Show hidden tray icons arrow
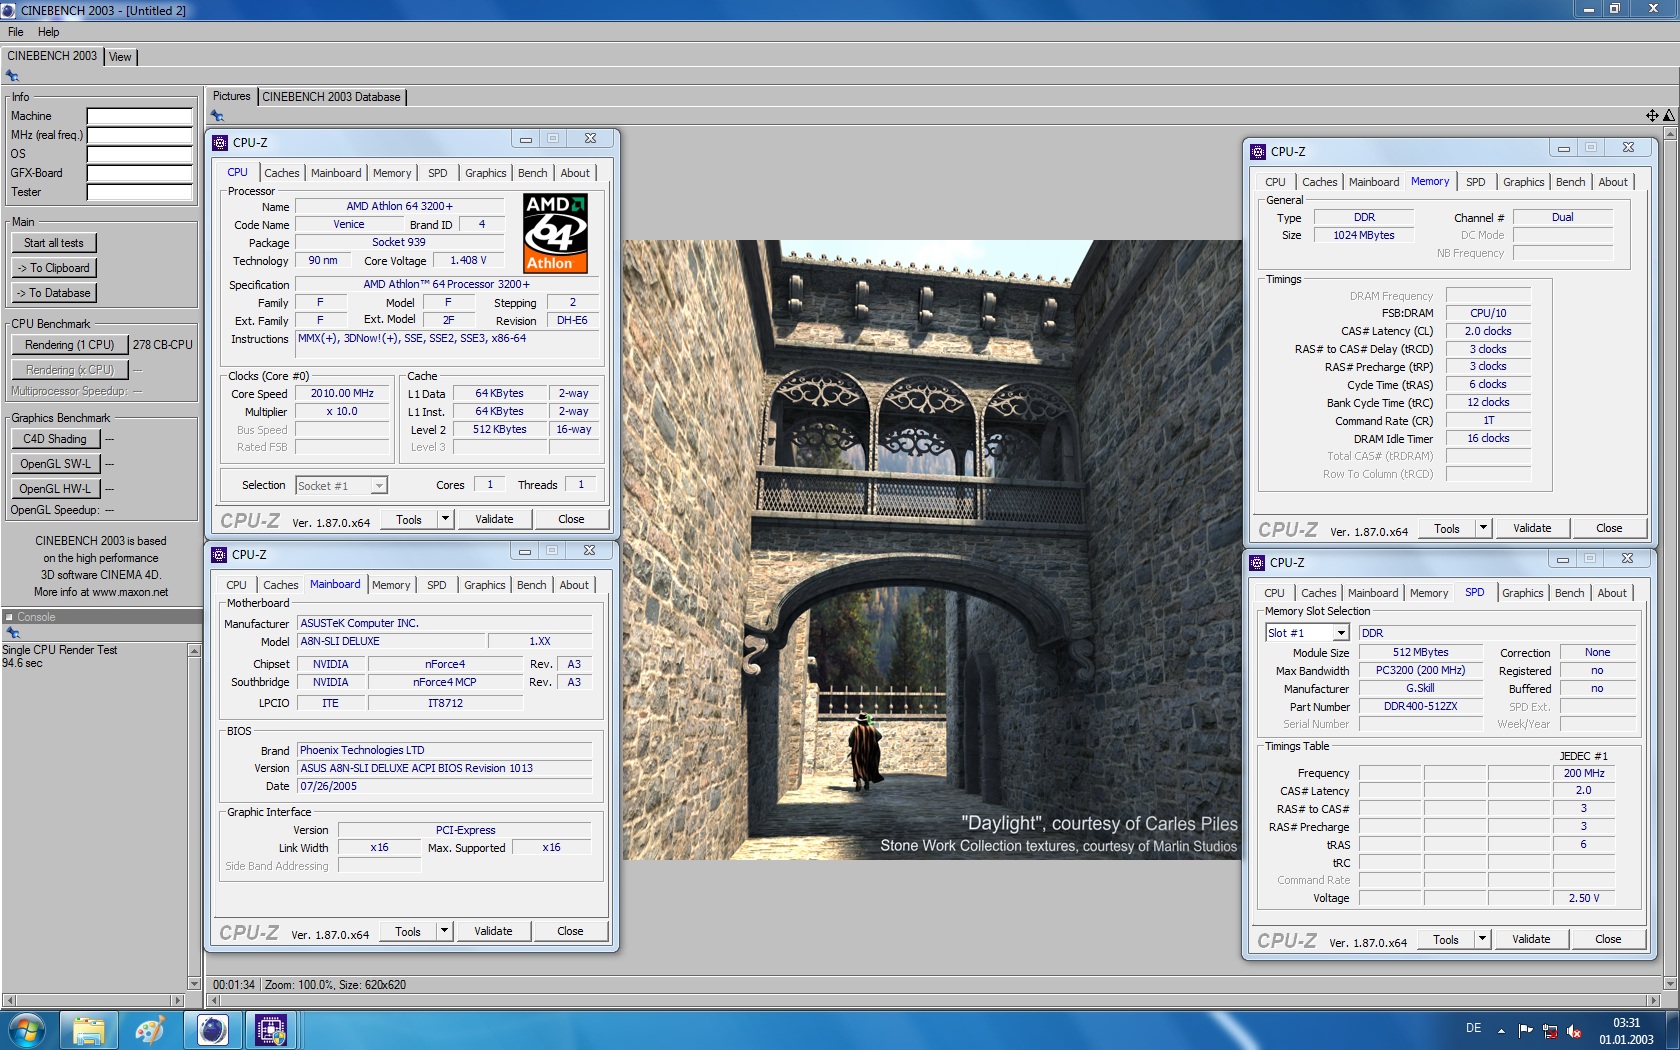This screenshot has width=1680, height=1050. pos(1501,1031)
